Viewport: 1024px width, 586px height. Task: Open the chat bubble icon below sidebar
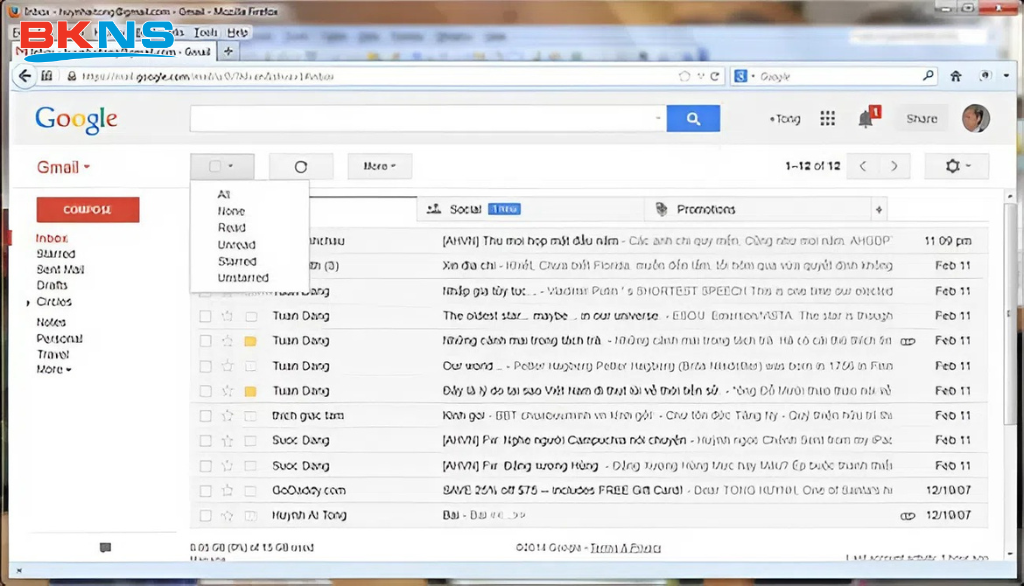(x=105, y=548)
